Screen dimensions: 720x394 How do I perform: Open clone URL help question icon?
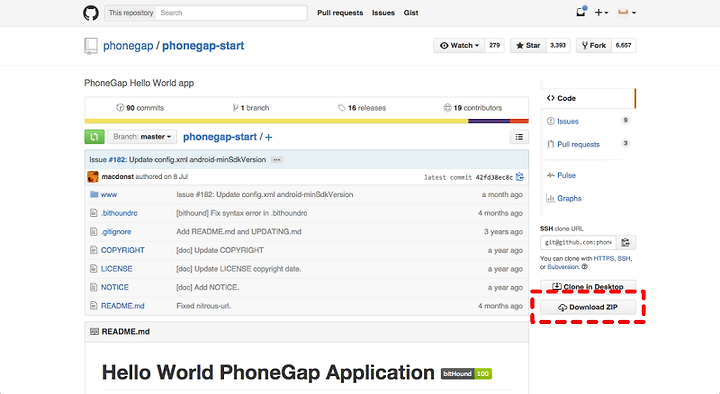[x=585, y=267]
